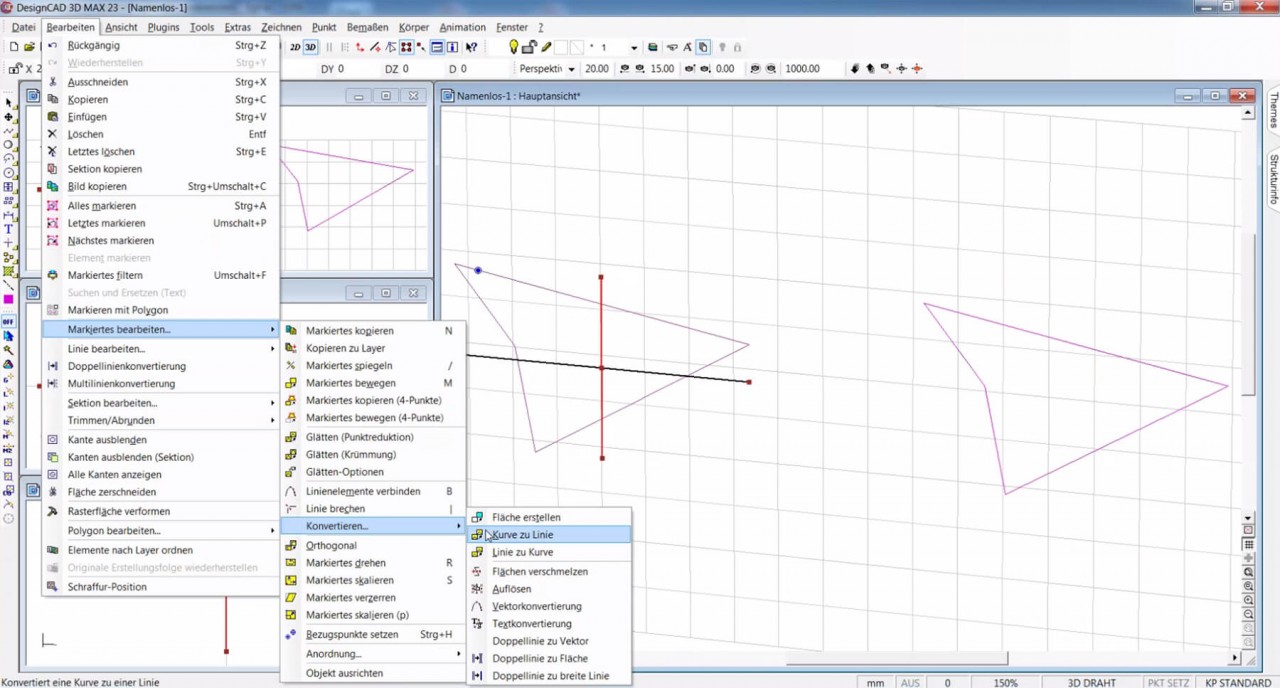
Task: Click the layer stack icon in toolbar
Action: (653, 47)
